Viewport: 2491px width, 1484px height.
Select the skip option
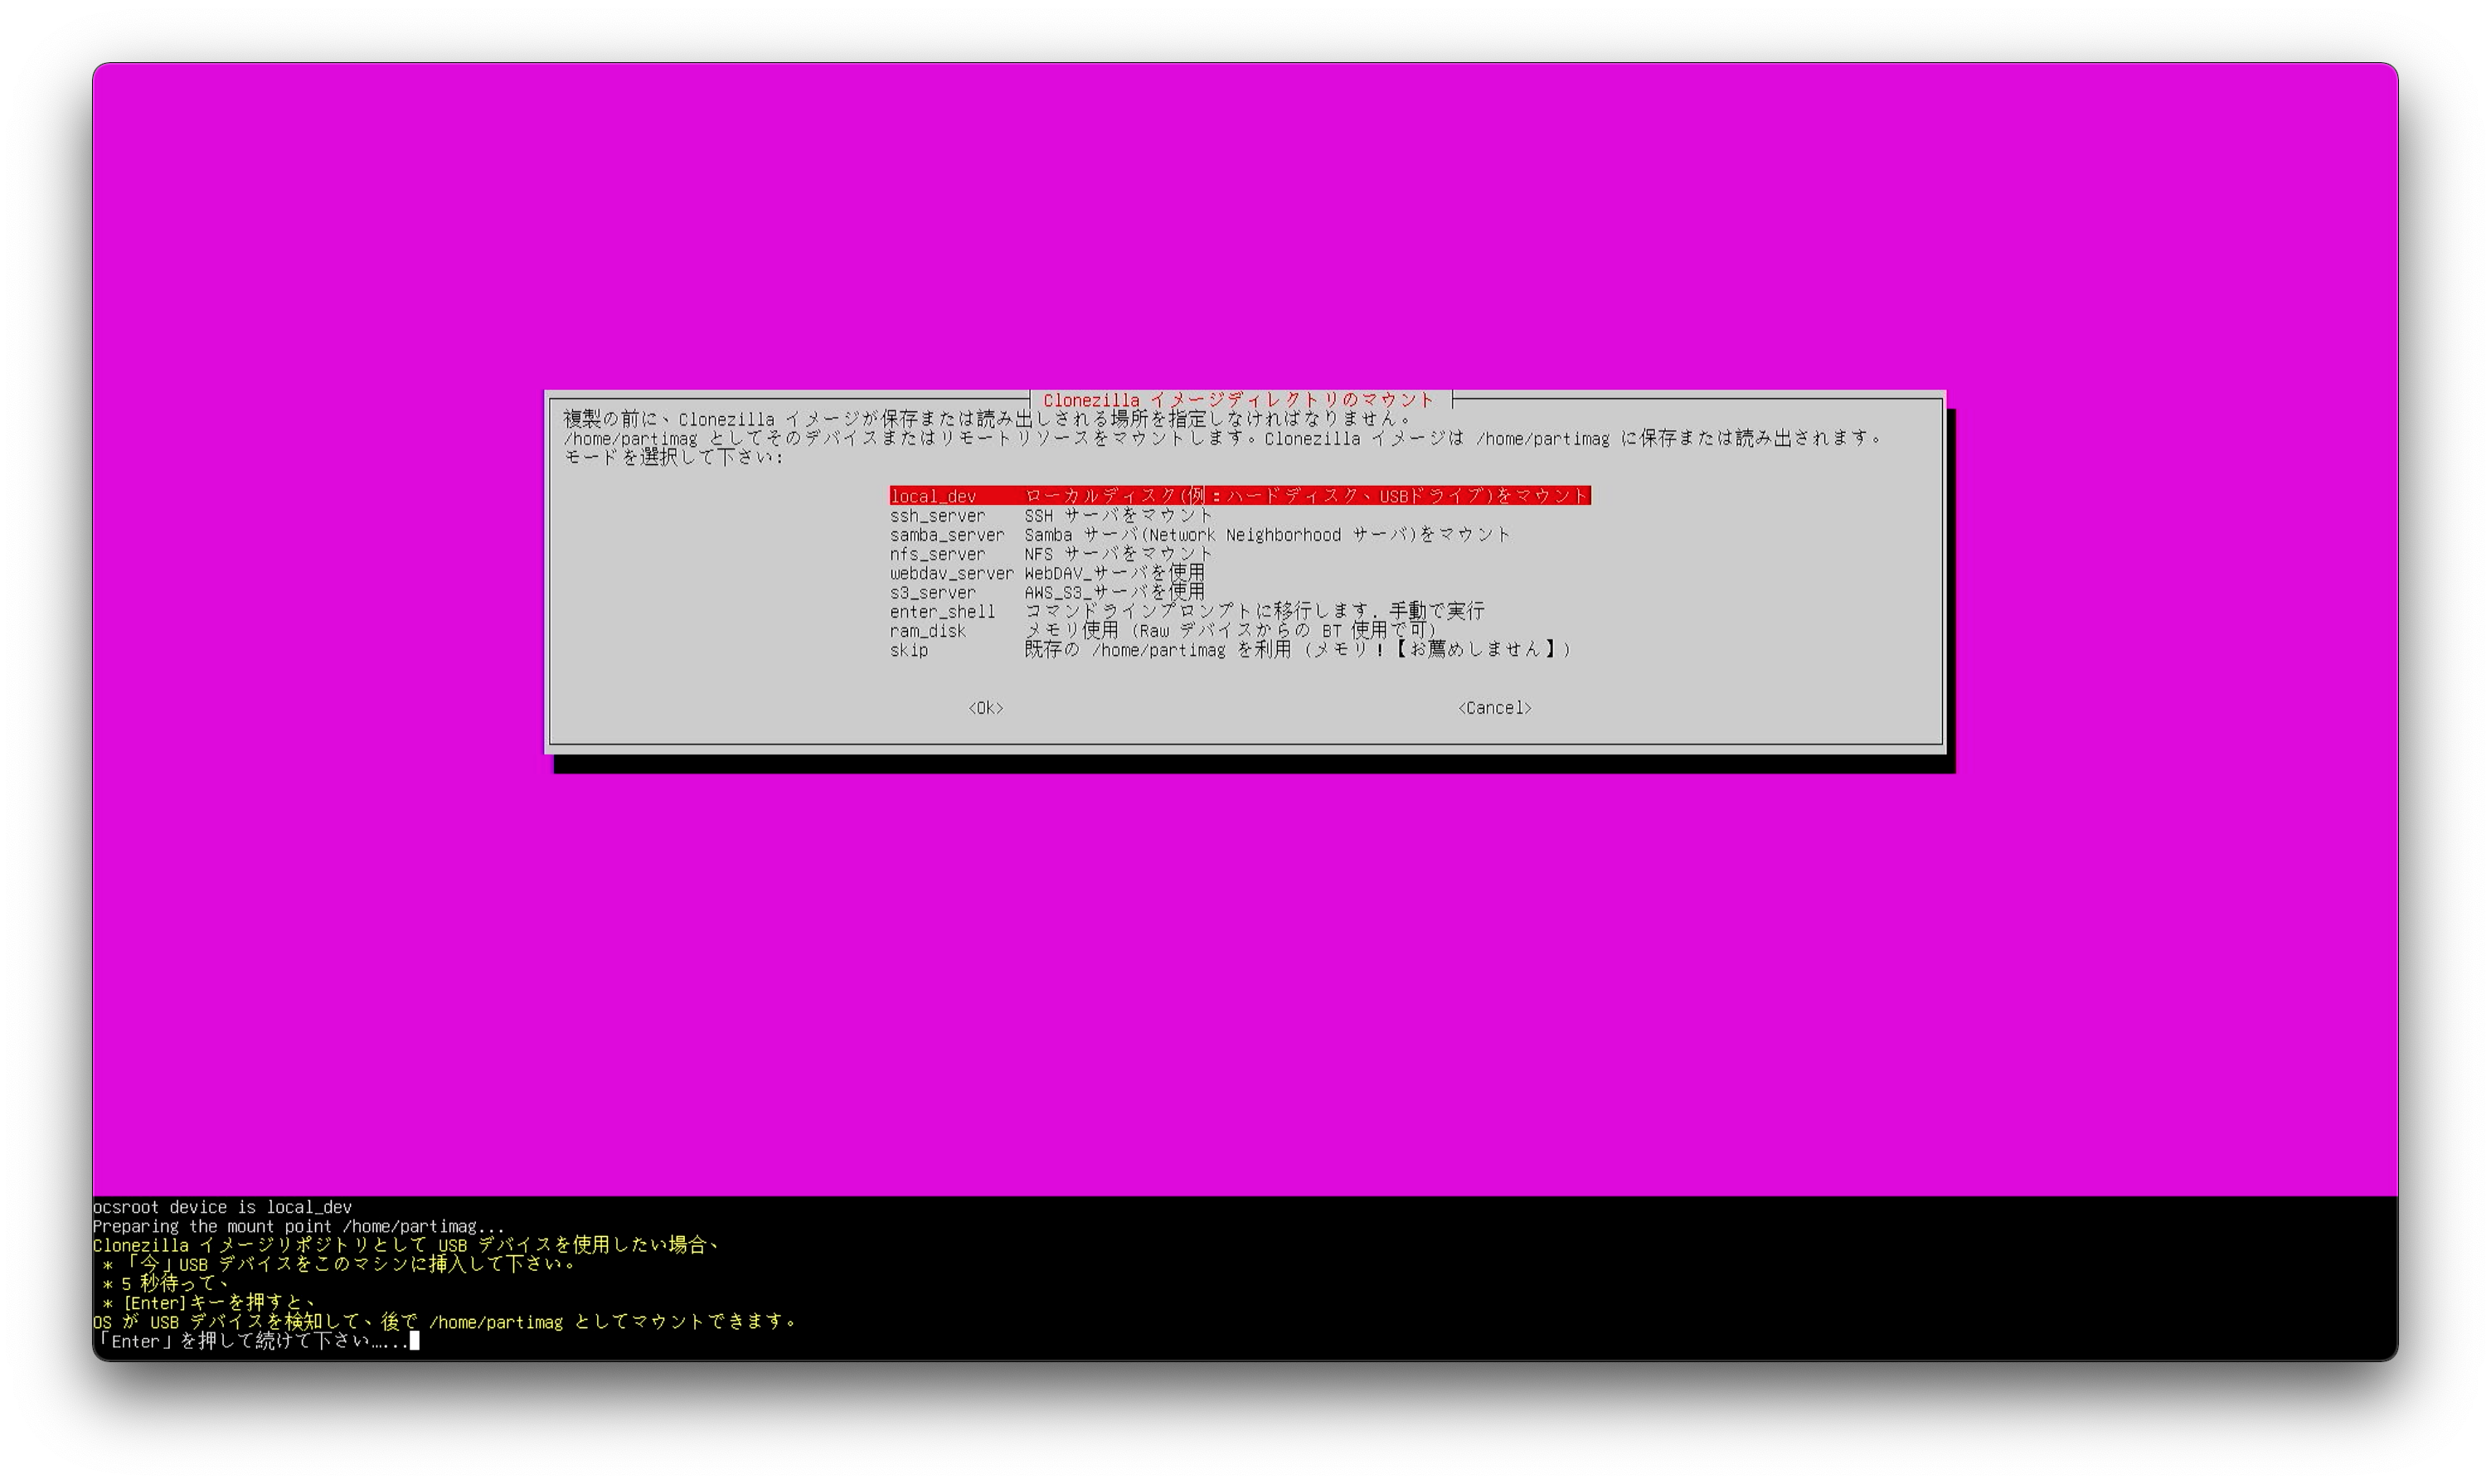tap(908, 650)
